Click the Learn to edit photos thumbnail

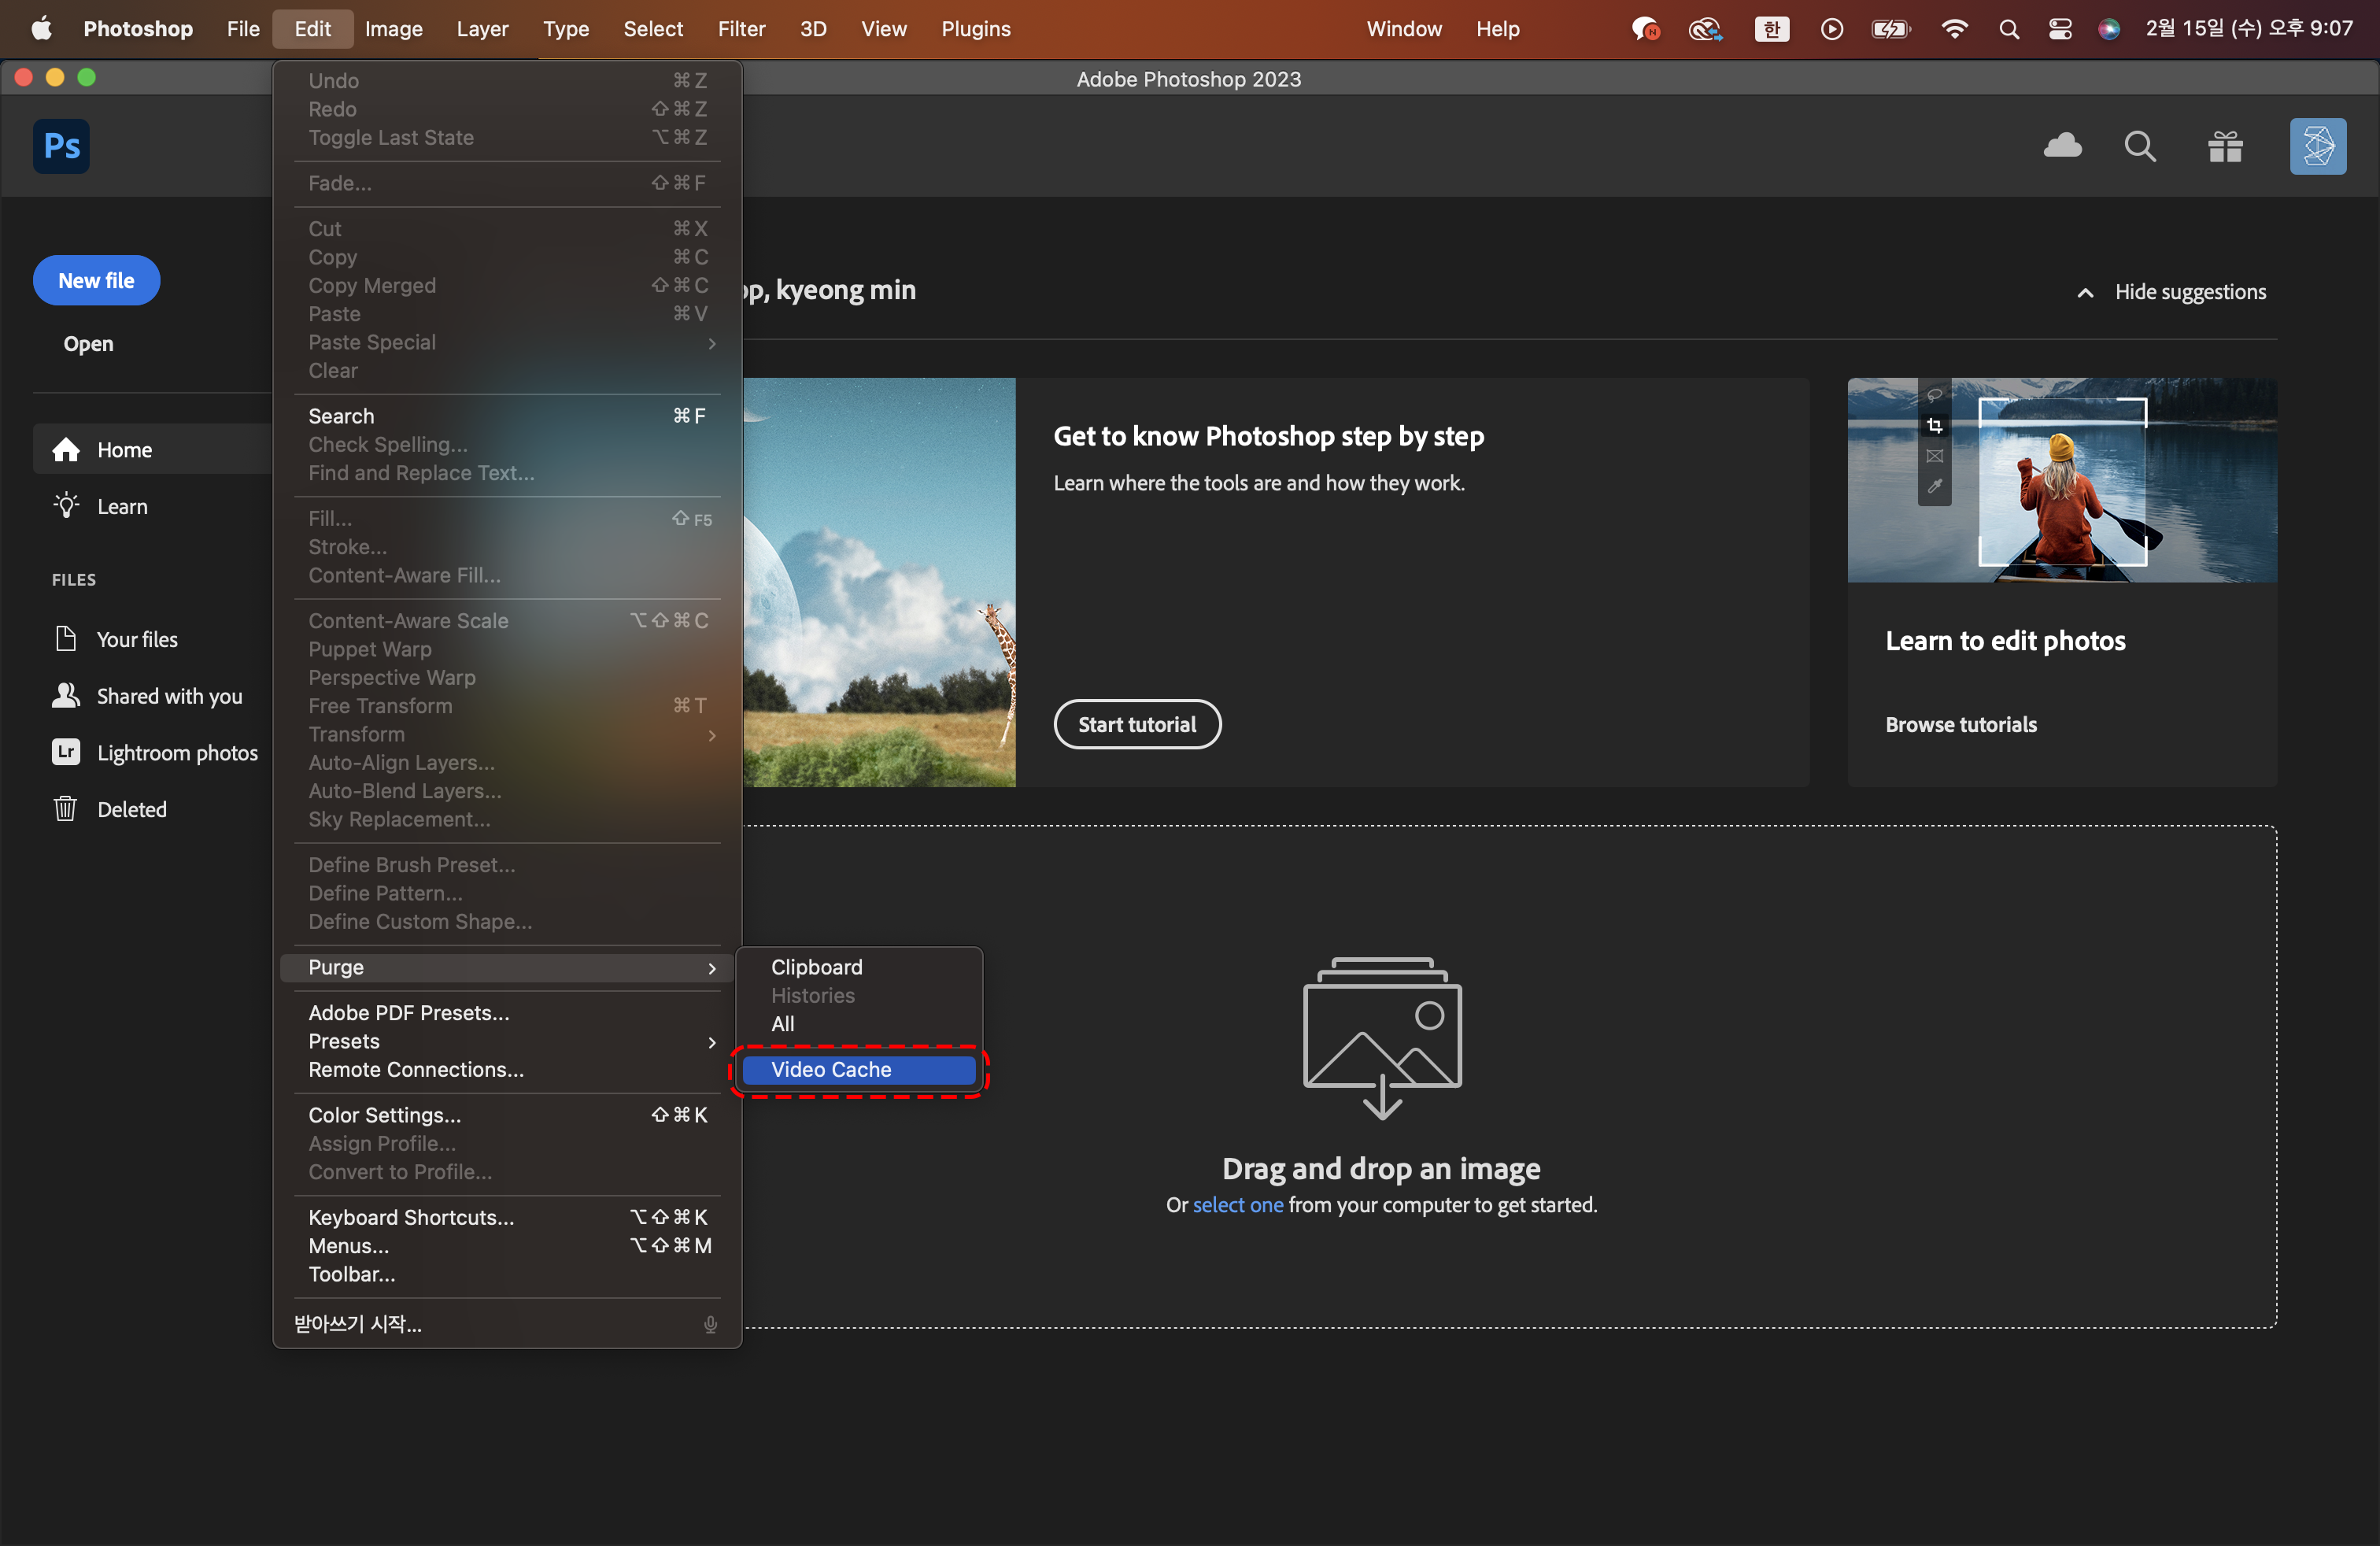click(2061, 480)
